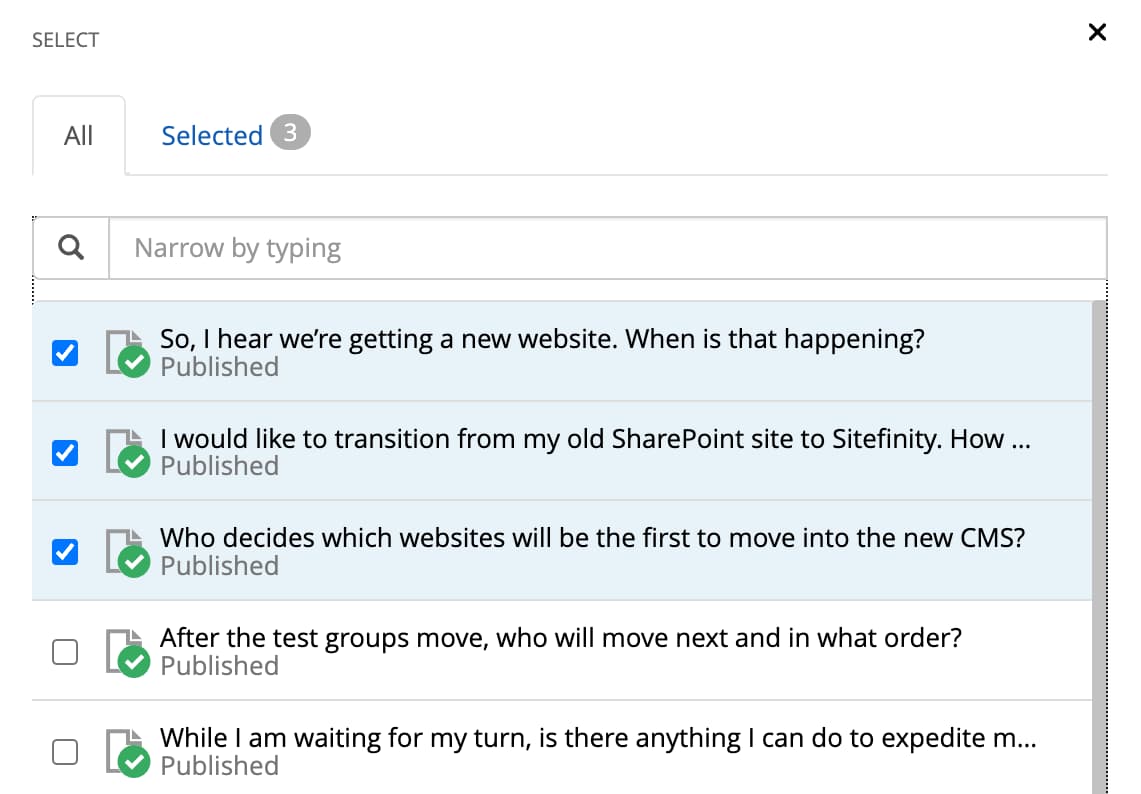Uncheck the 'Who decides' checkbox
The image size is (1141, 794).
pos(64,551)
